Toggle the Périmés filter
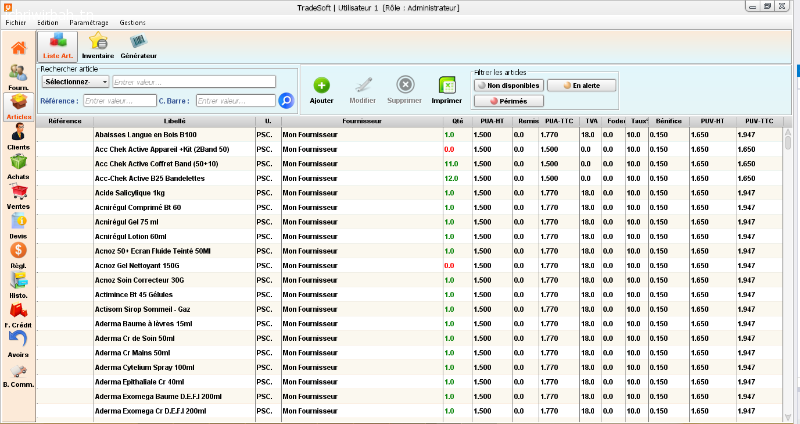 (x=509, y=101)
